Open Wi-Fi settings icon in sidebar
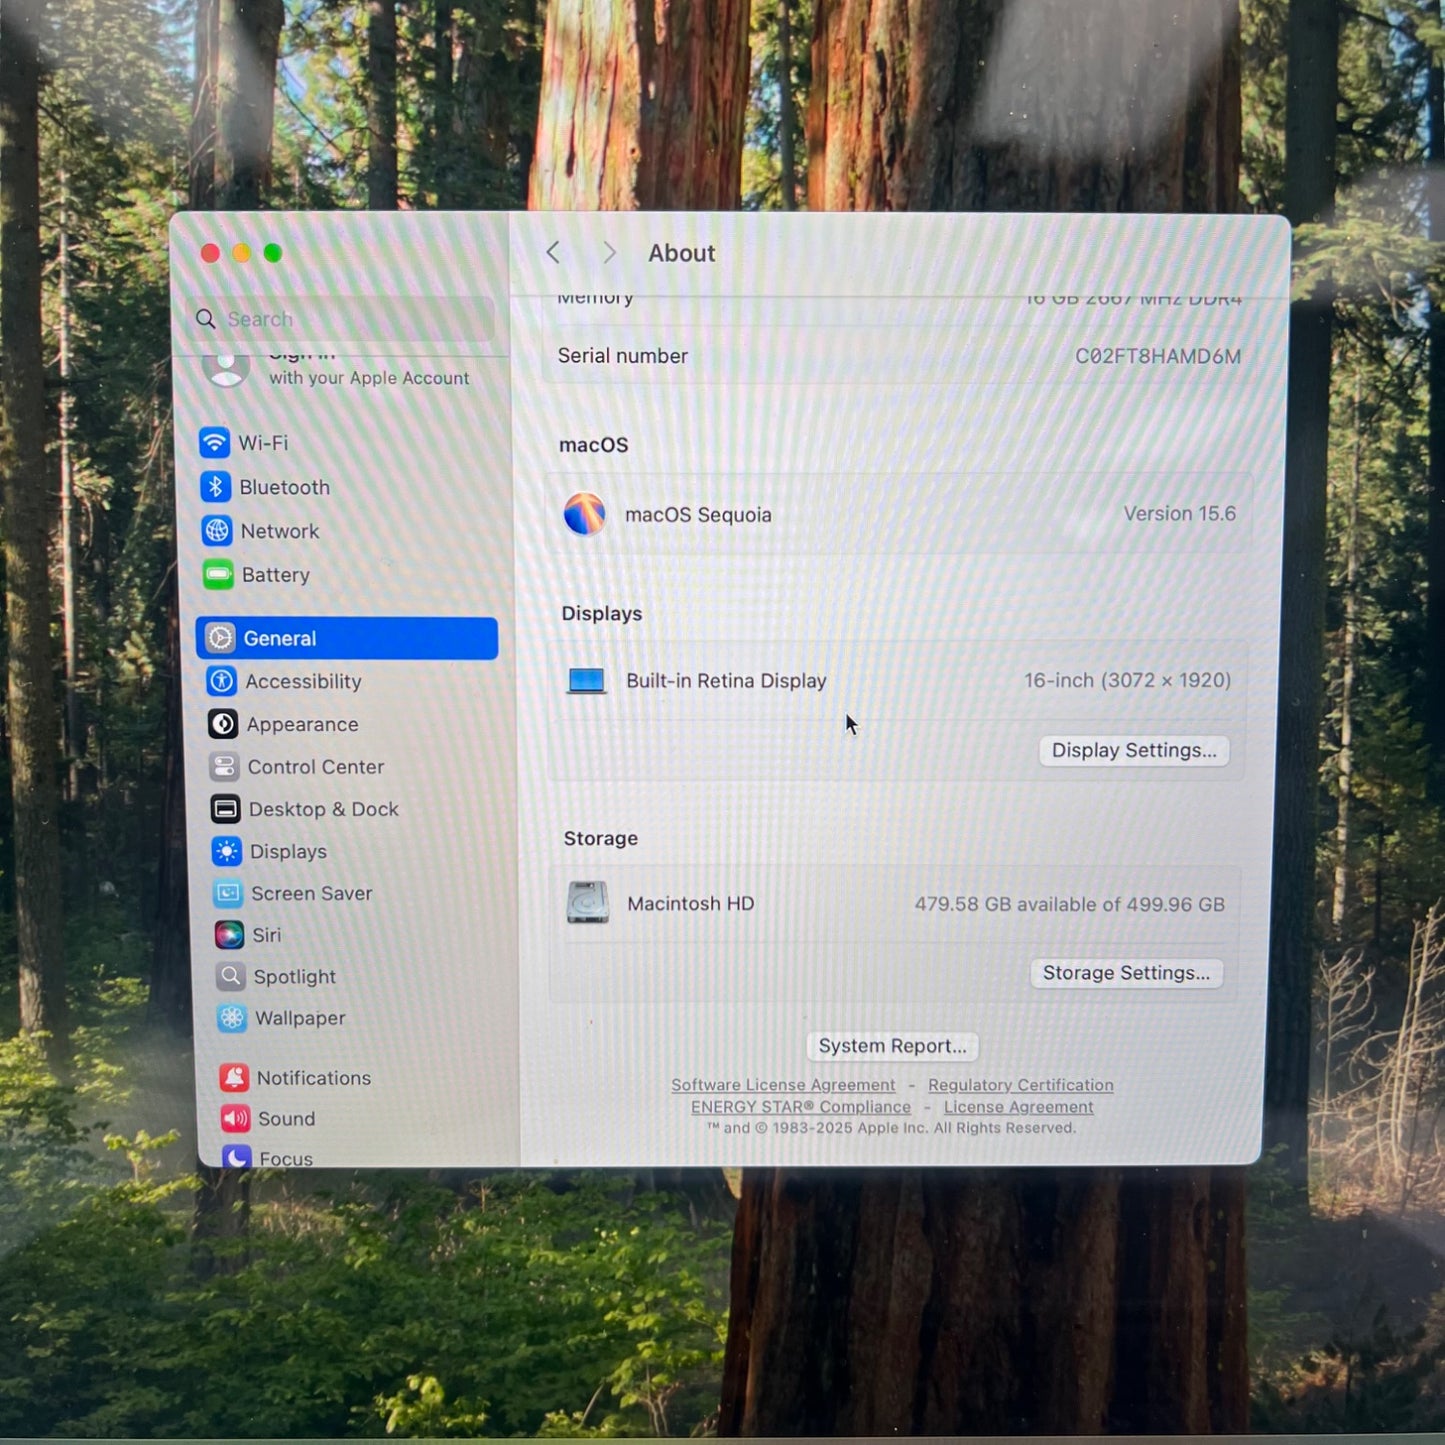1445x1445 pixels. [214, 442]
